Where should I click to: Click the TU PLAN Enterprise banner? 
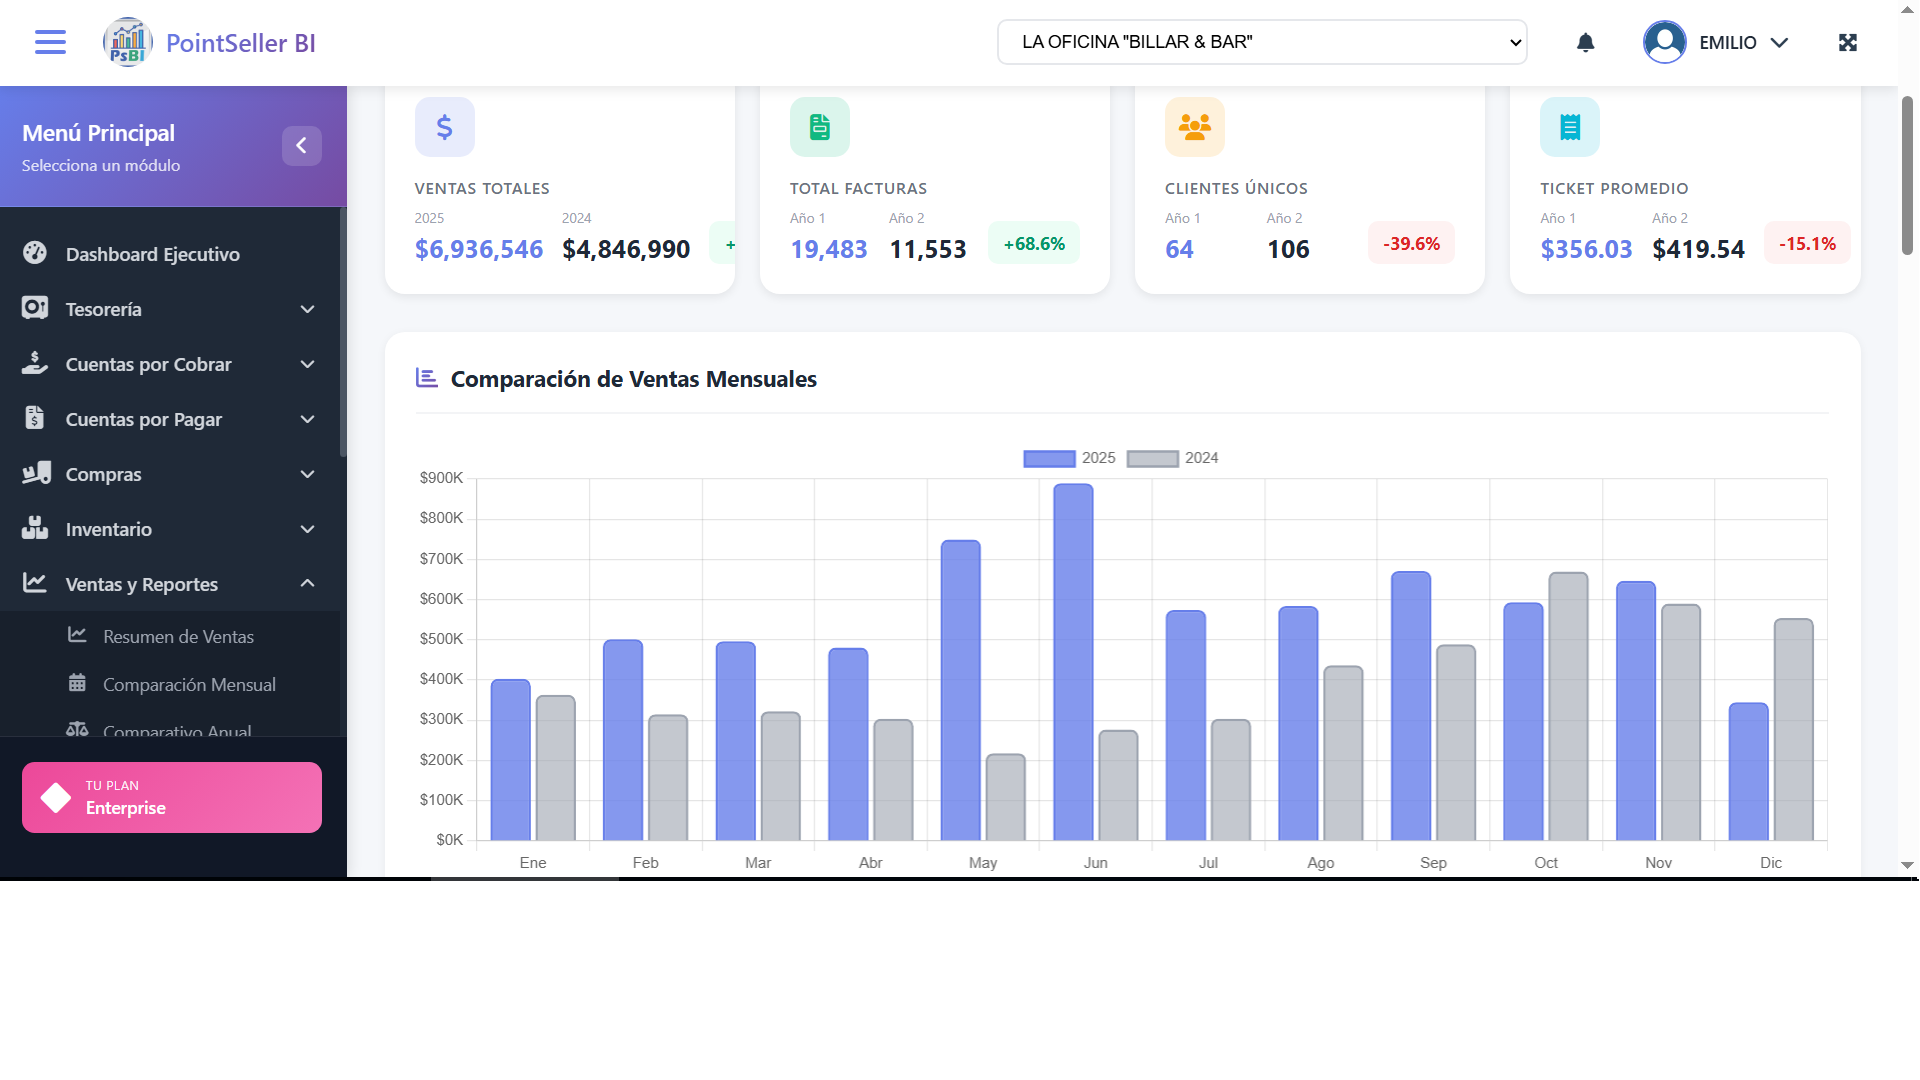(x=171, y=797)
